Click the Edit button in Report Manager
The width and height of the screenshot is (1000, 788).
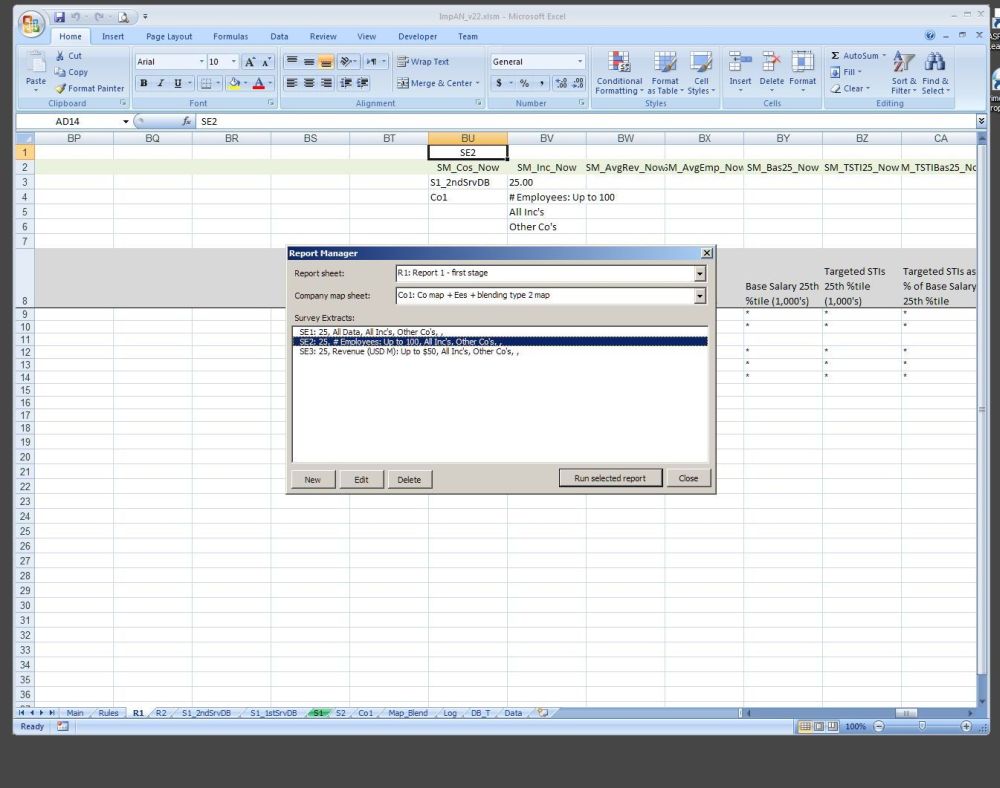point(361,480)
